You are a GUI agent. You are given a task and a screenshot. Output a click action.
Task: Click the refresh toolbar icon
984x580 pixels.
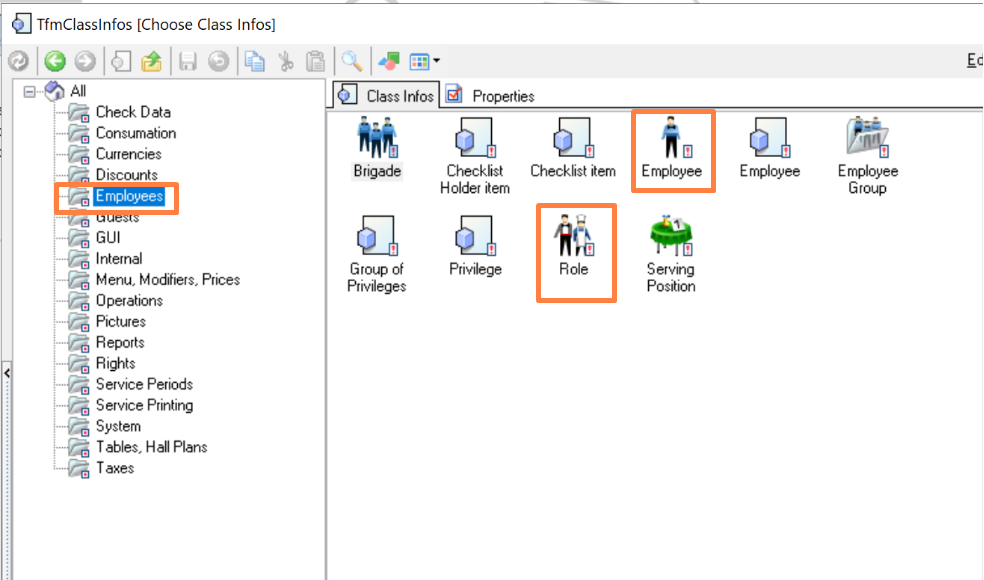[19, 61]
